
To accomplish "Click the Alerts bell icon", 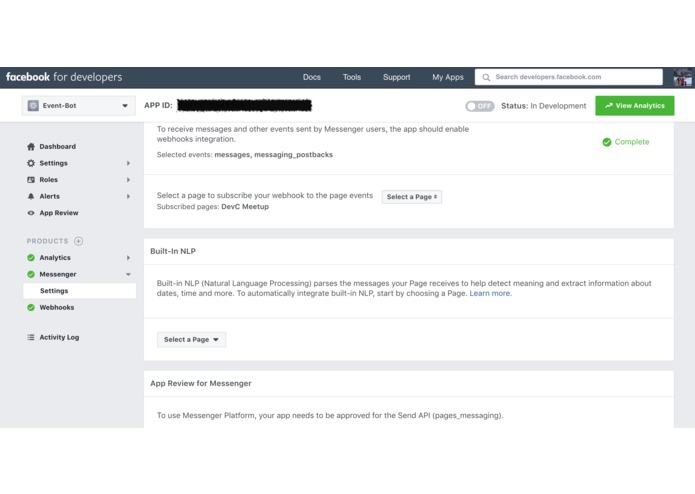I will [31, 196].
